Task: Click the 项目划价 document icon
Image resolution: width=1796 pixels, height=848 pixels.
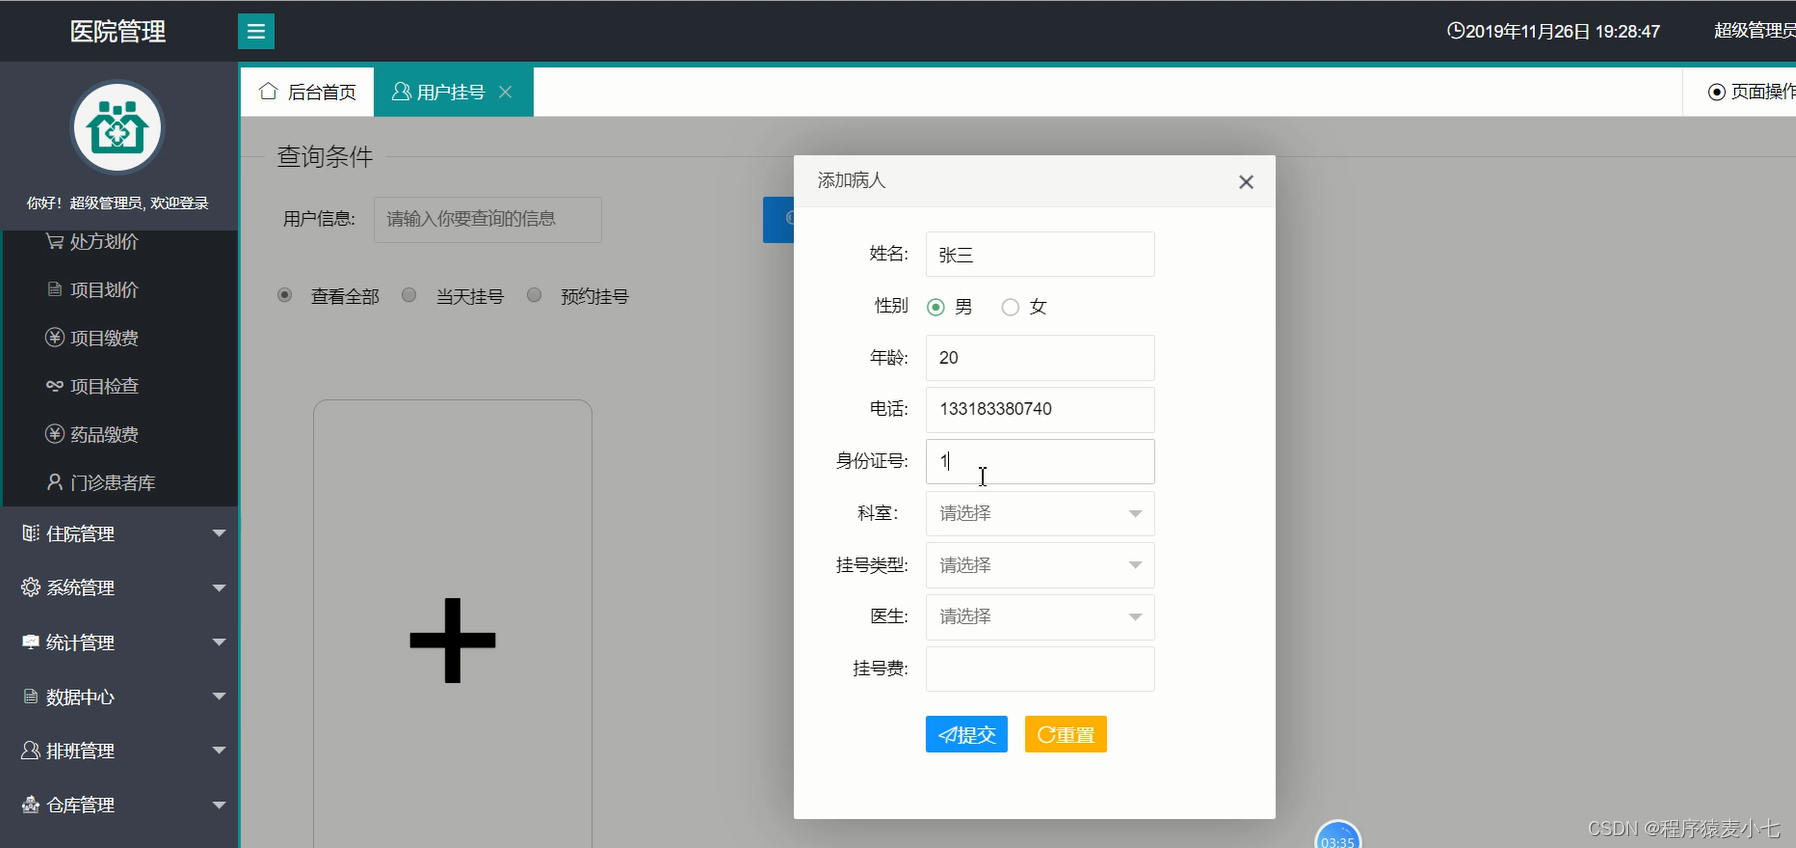Action: coord(55,289)
